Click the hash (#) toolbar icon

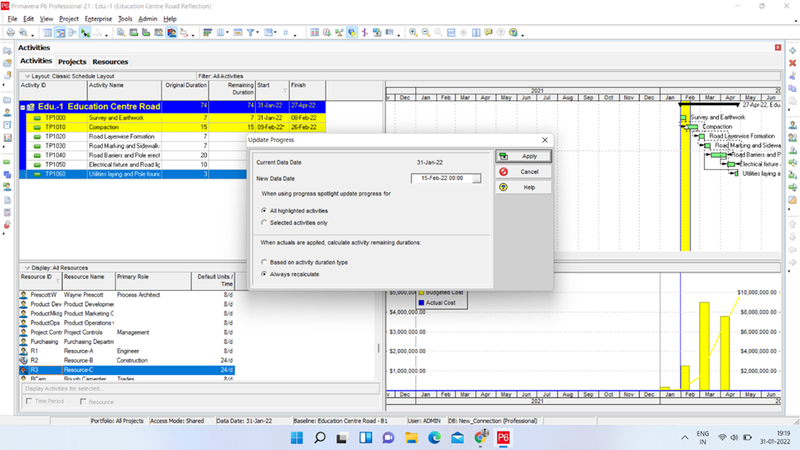coord(286,33)
